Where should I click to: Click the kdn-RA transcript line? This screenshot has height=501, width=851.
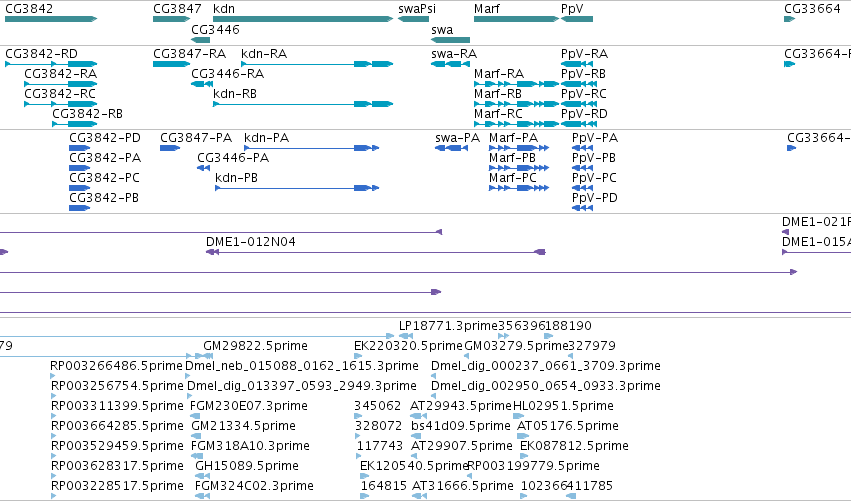317,64
